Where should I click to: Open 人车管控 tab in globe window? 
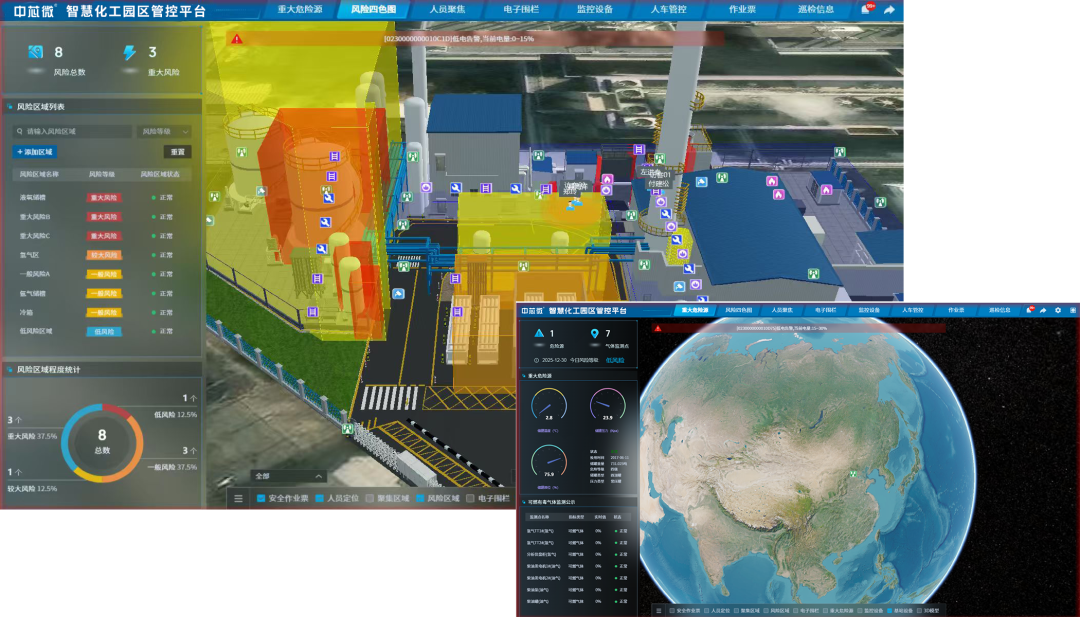(x=912, y=311)
